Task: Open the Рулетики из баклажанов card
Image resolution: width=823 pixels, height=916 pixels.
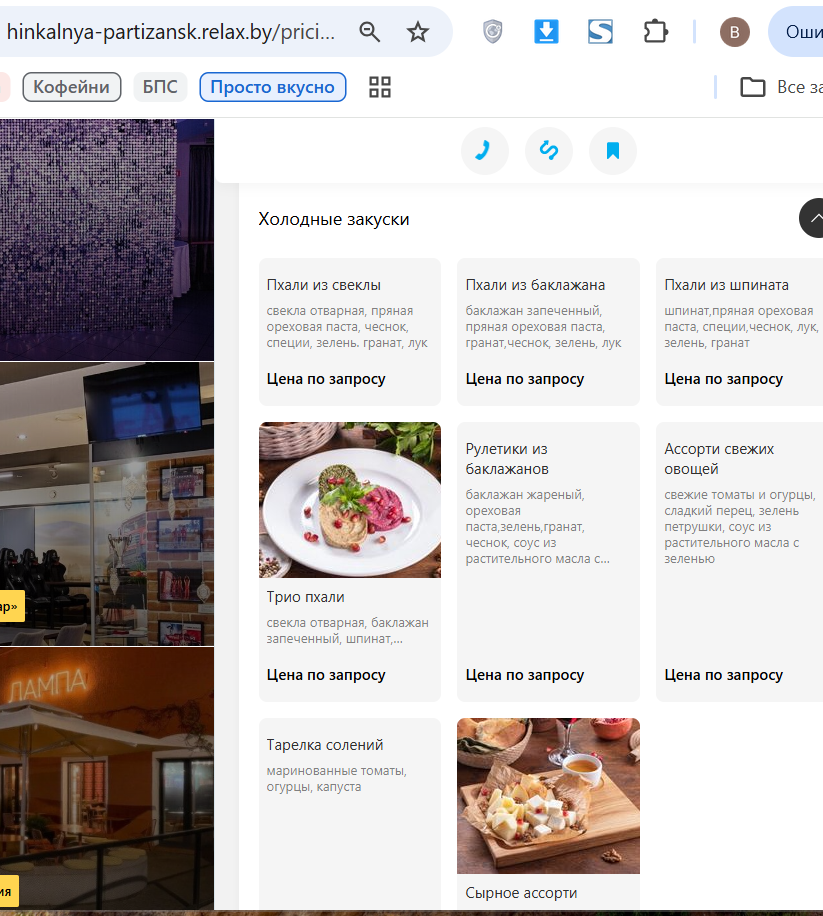Action: click(x=548, y=561)
